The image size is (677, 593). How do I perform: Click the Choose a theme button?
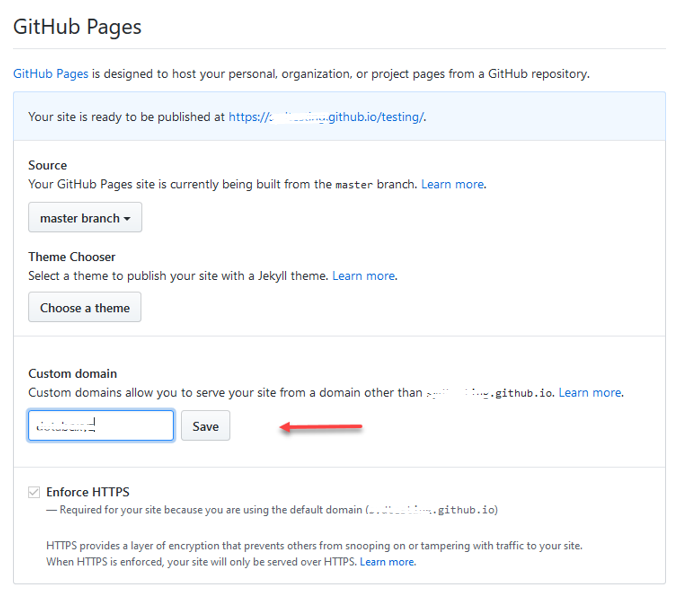pyautogui.click(x=85, y=308)
